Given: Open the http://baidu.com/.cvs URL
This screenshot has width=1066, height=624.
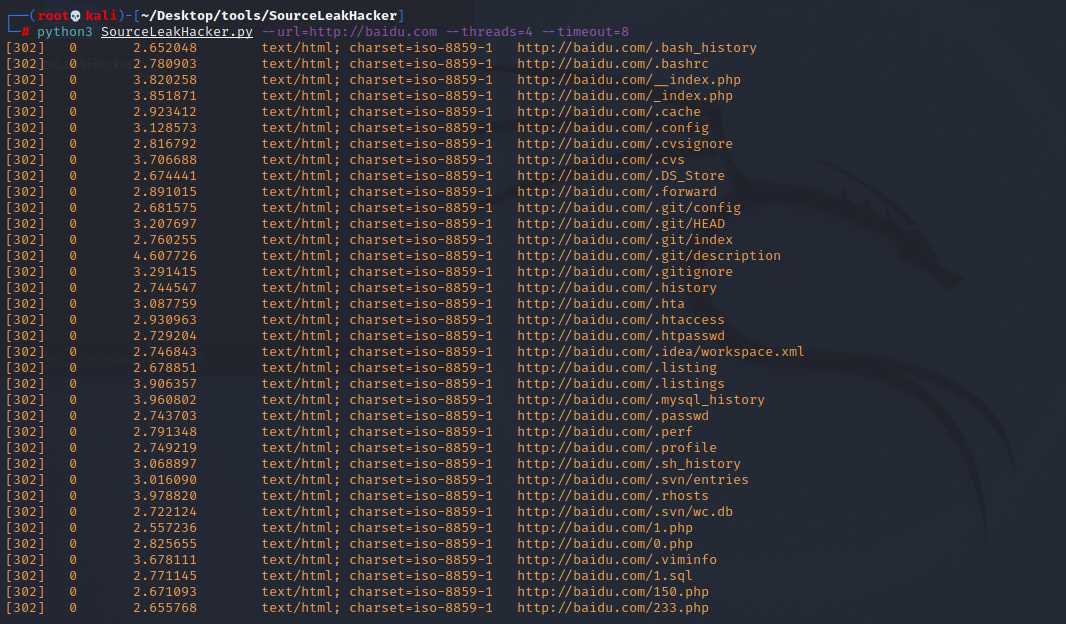Looking at the screenshot, I should click(x=601, y=160).
